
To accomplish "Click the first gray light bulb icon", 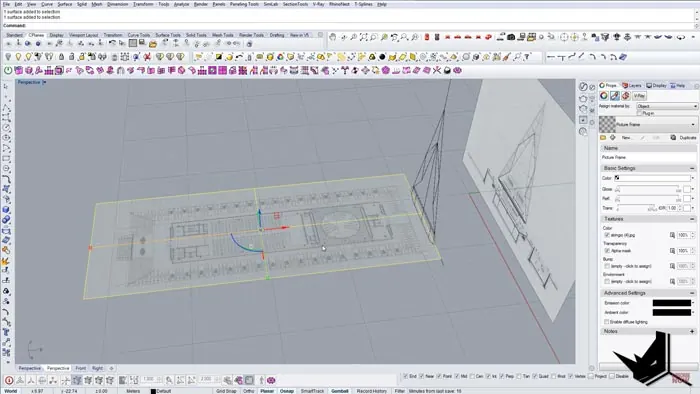I will coord(8,57).
